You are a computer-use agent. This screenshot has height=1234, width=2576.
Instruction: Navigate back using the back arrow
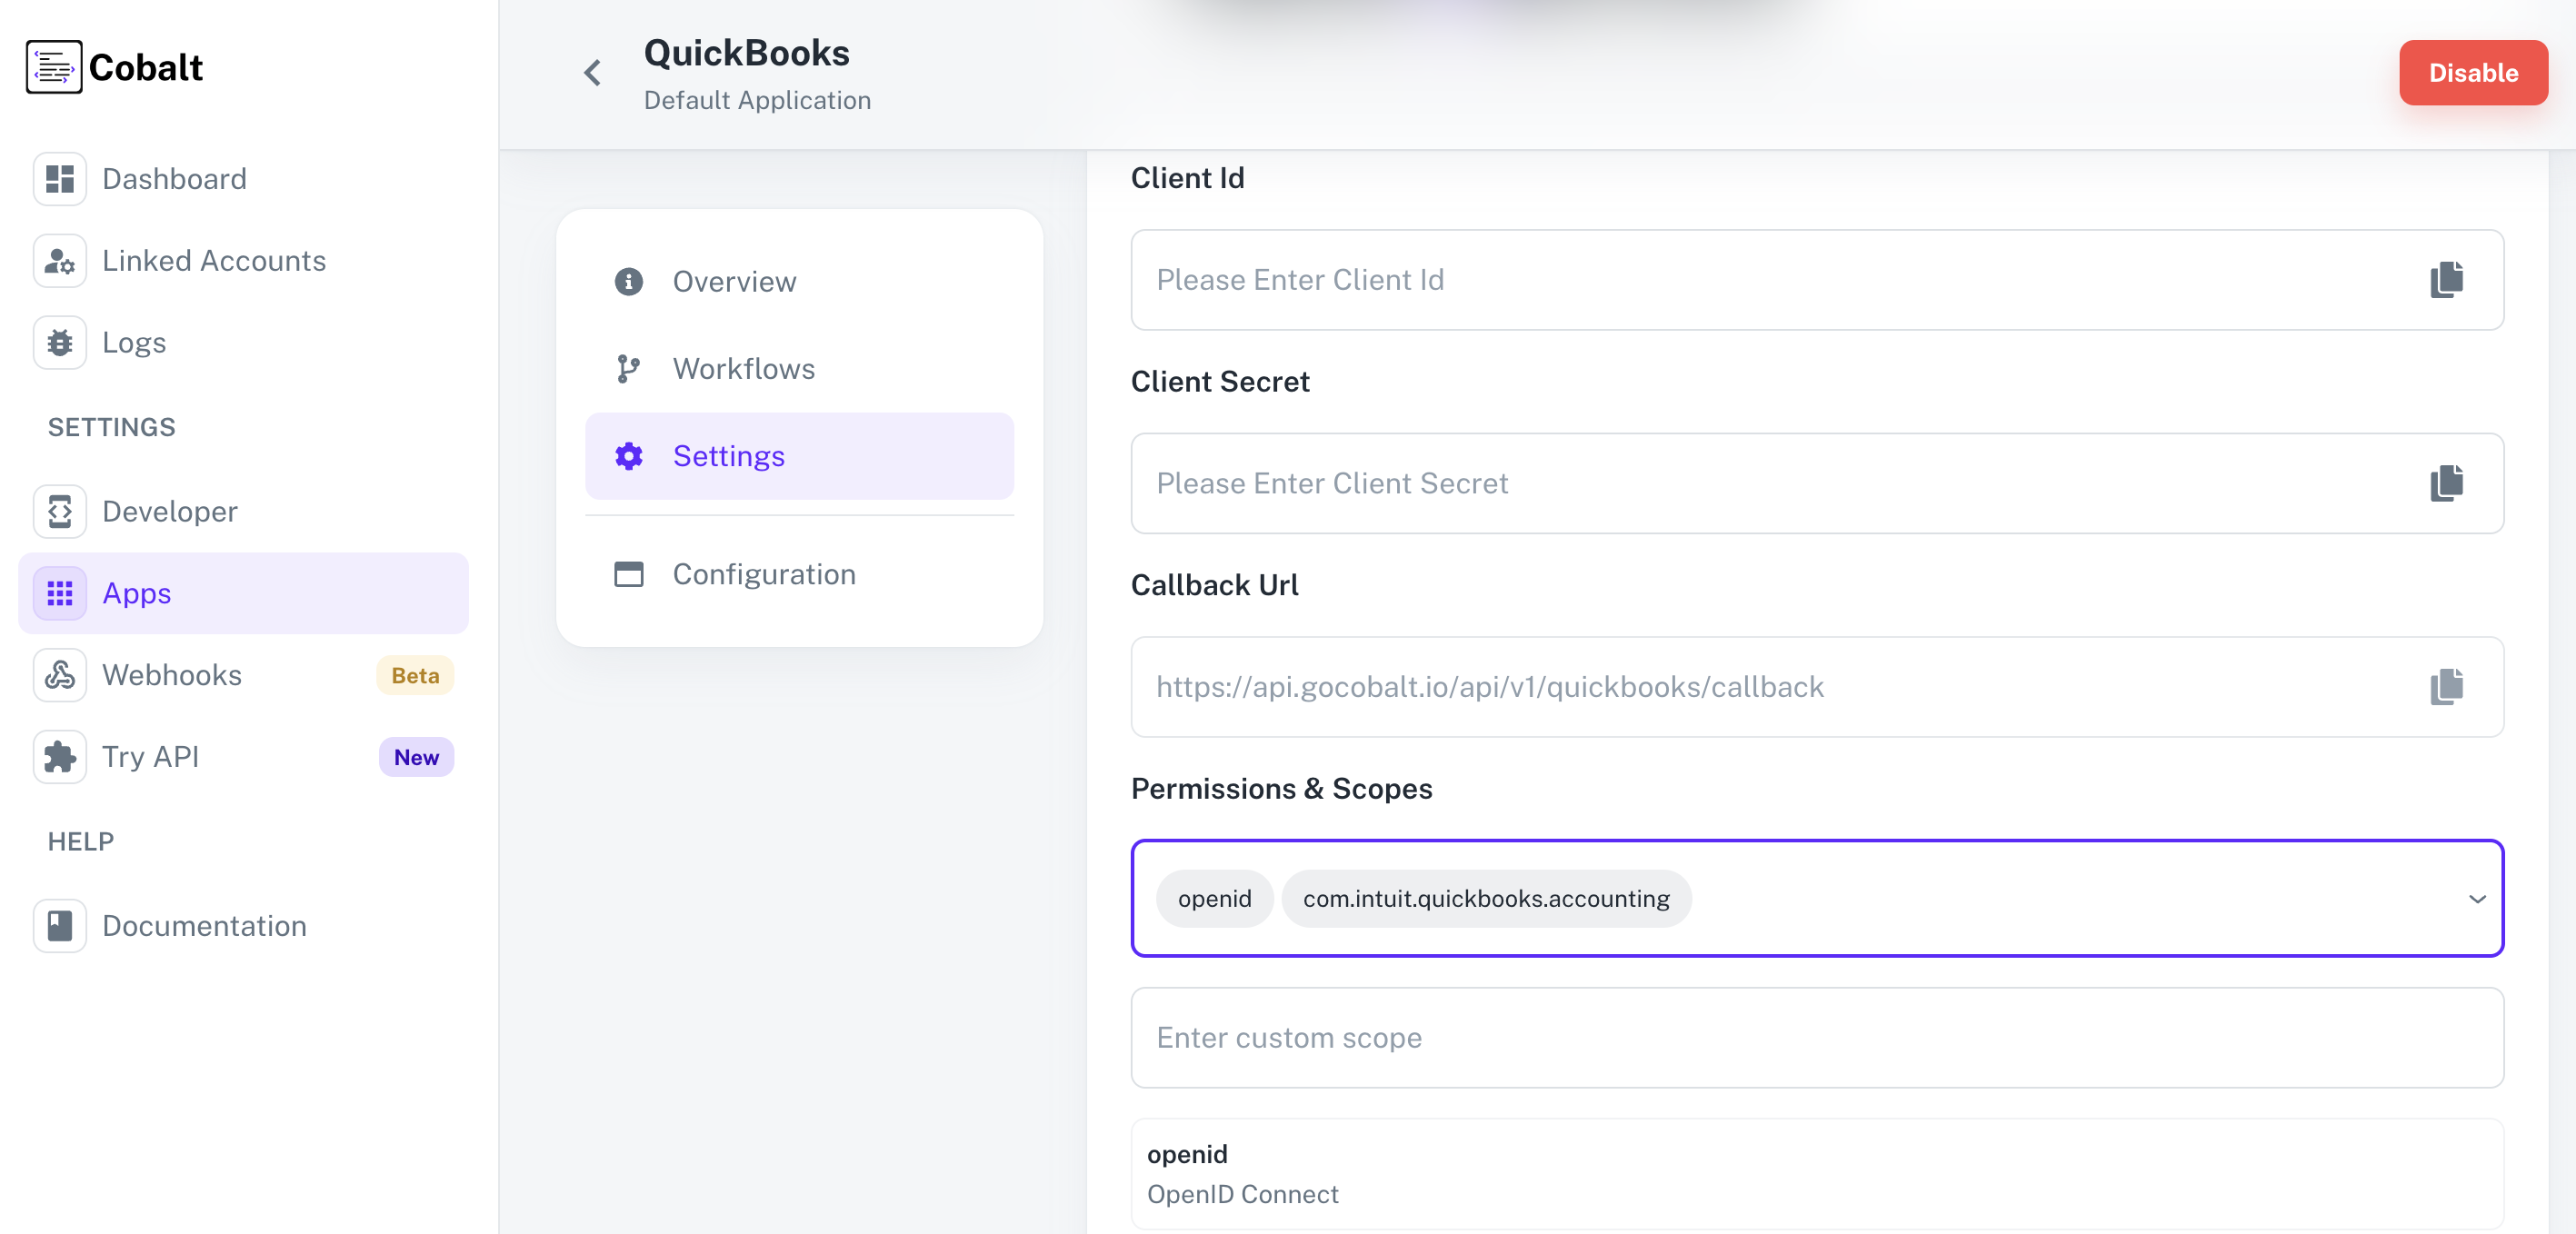(592, 72)
